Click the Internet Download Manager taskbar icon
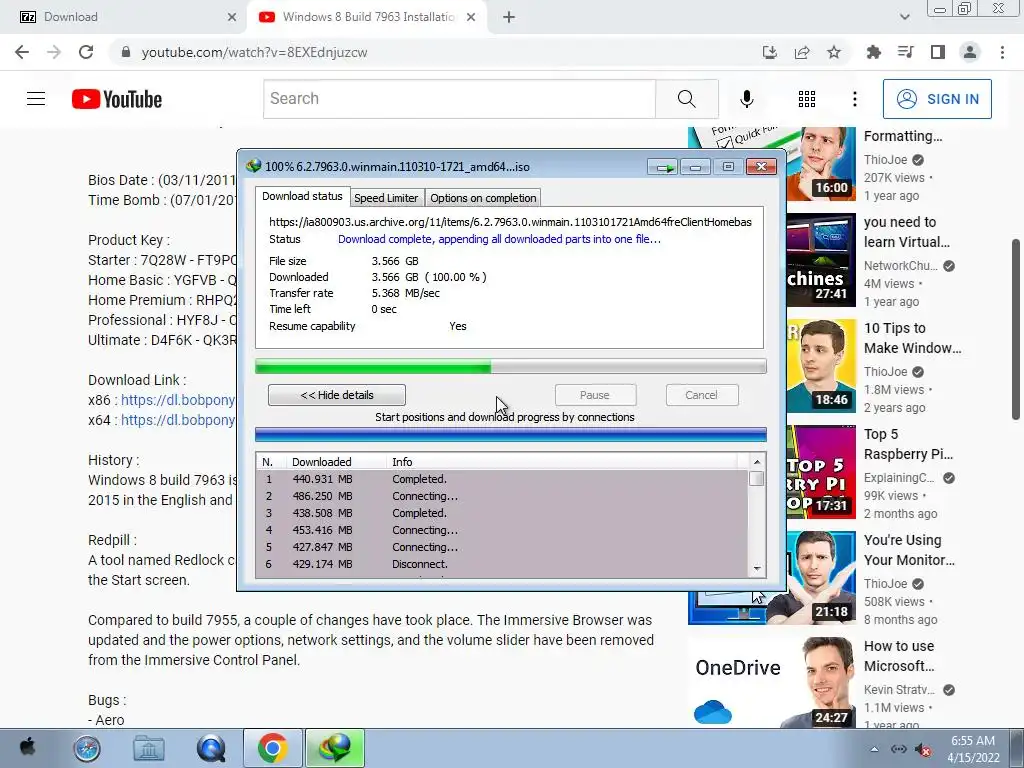The width and height of the screenshot is (1024, 768). (334, 748)
